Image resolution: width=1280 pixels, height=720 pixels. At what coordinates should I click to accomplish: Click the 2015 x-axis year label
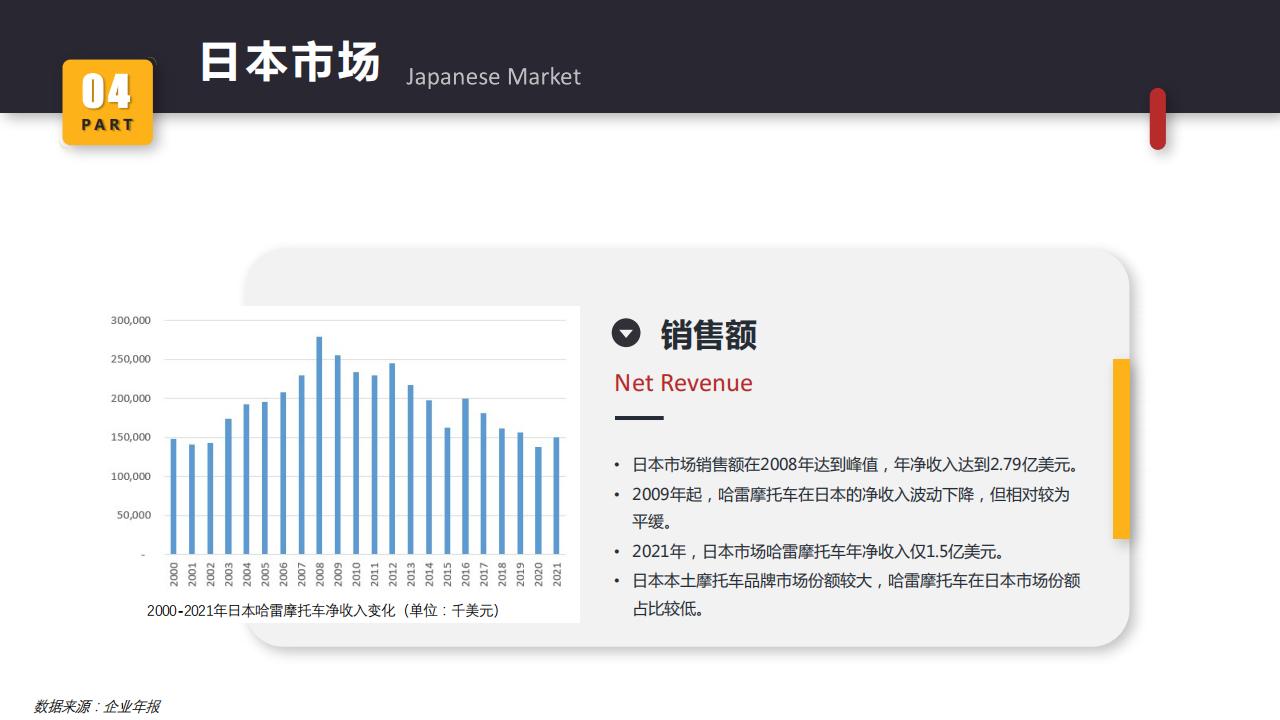pos(447,574)
